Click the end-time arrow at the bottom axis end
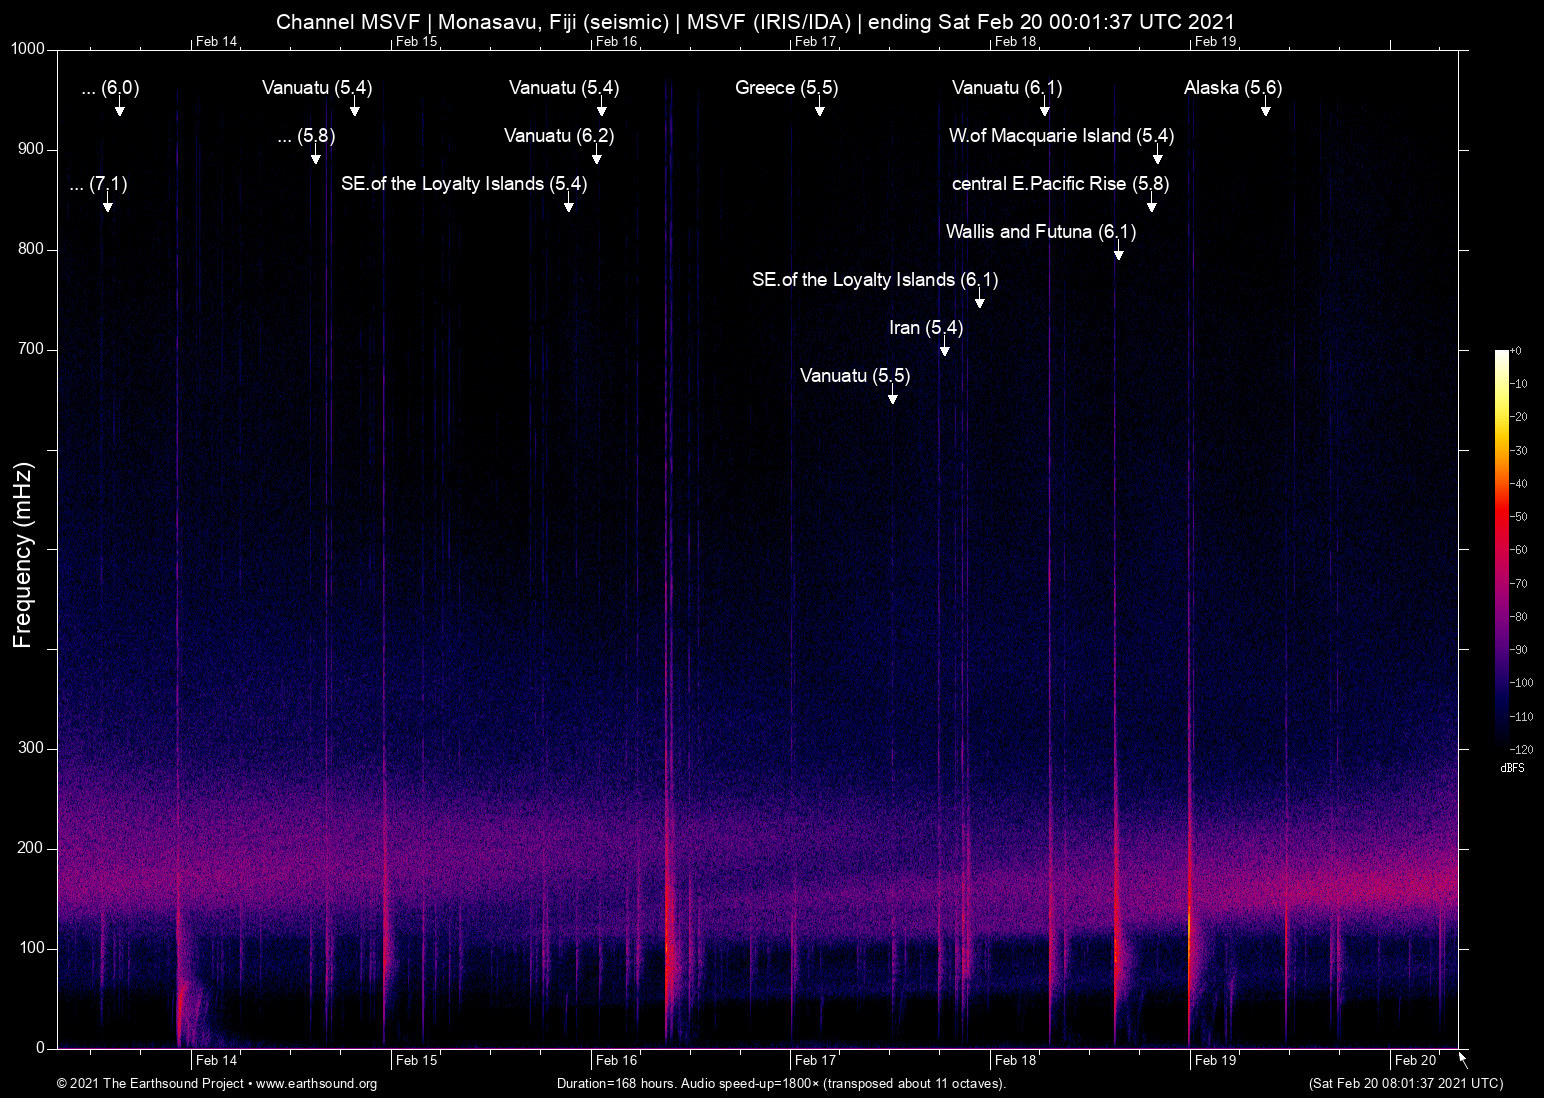Screen dimensions: 1544x1098 1463,1060
